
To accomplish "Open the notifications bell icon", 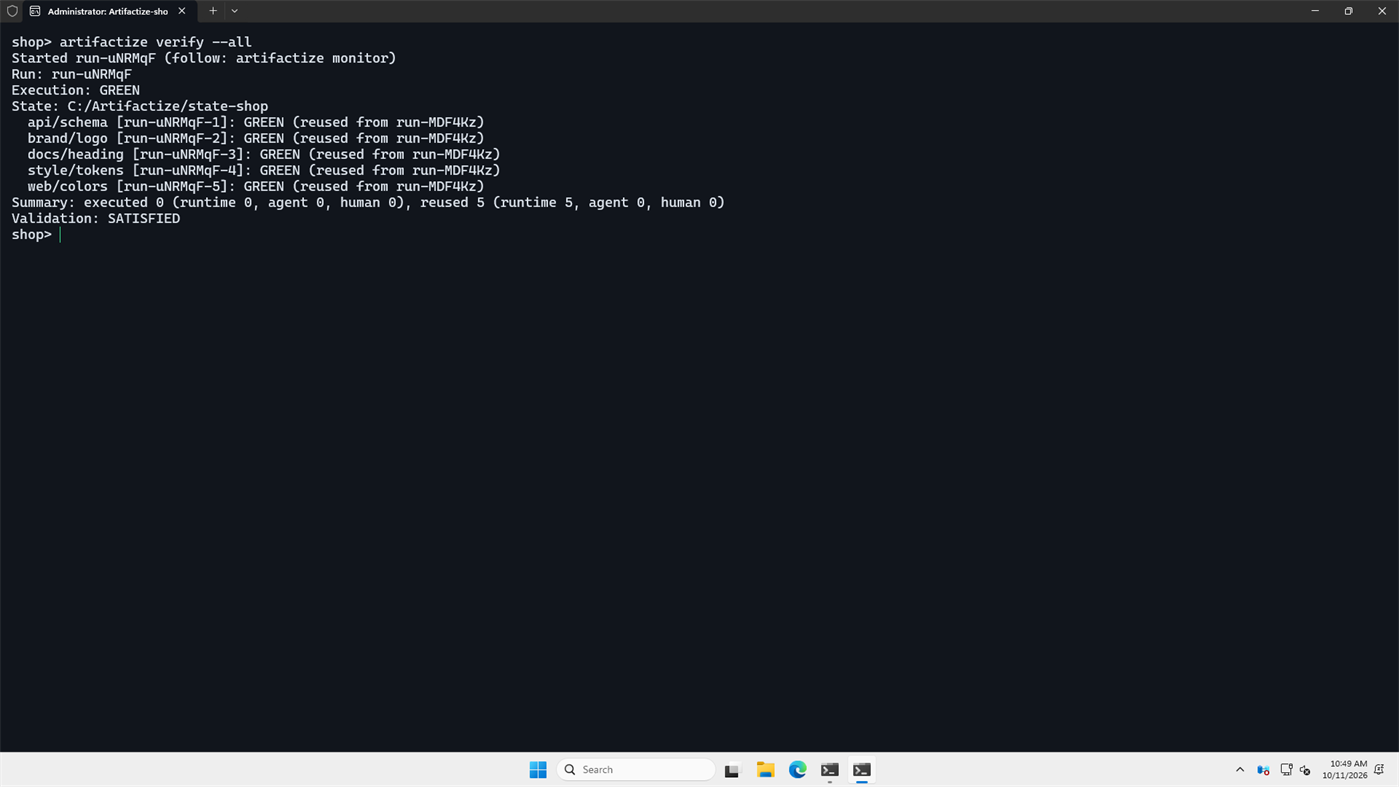I will pos(1379,770).
